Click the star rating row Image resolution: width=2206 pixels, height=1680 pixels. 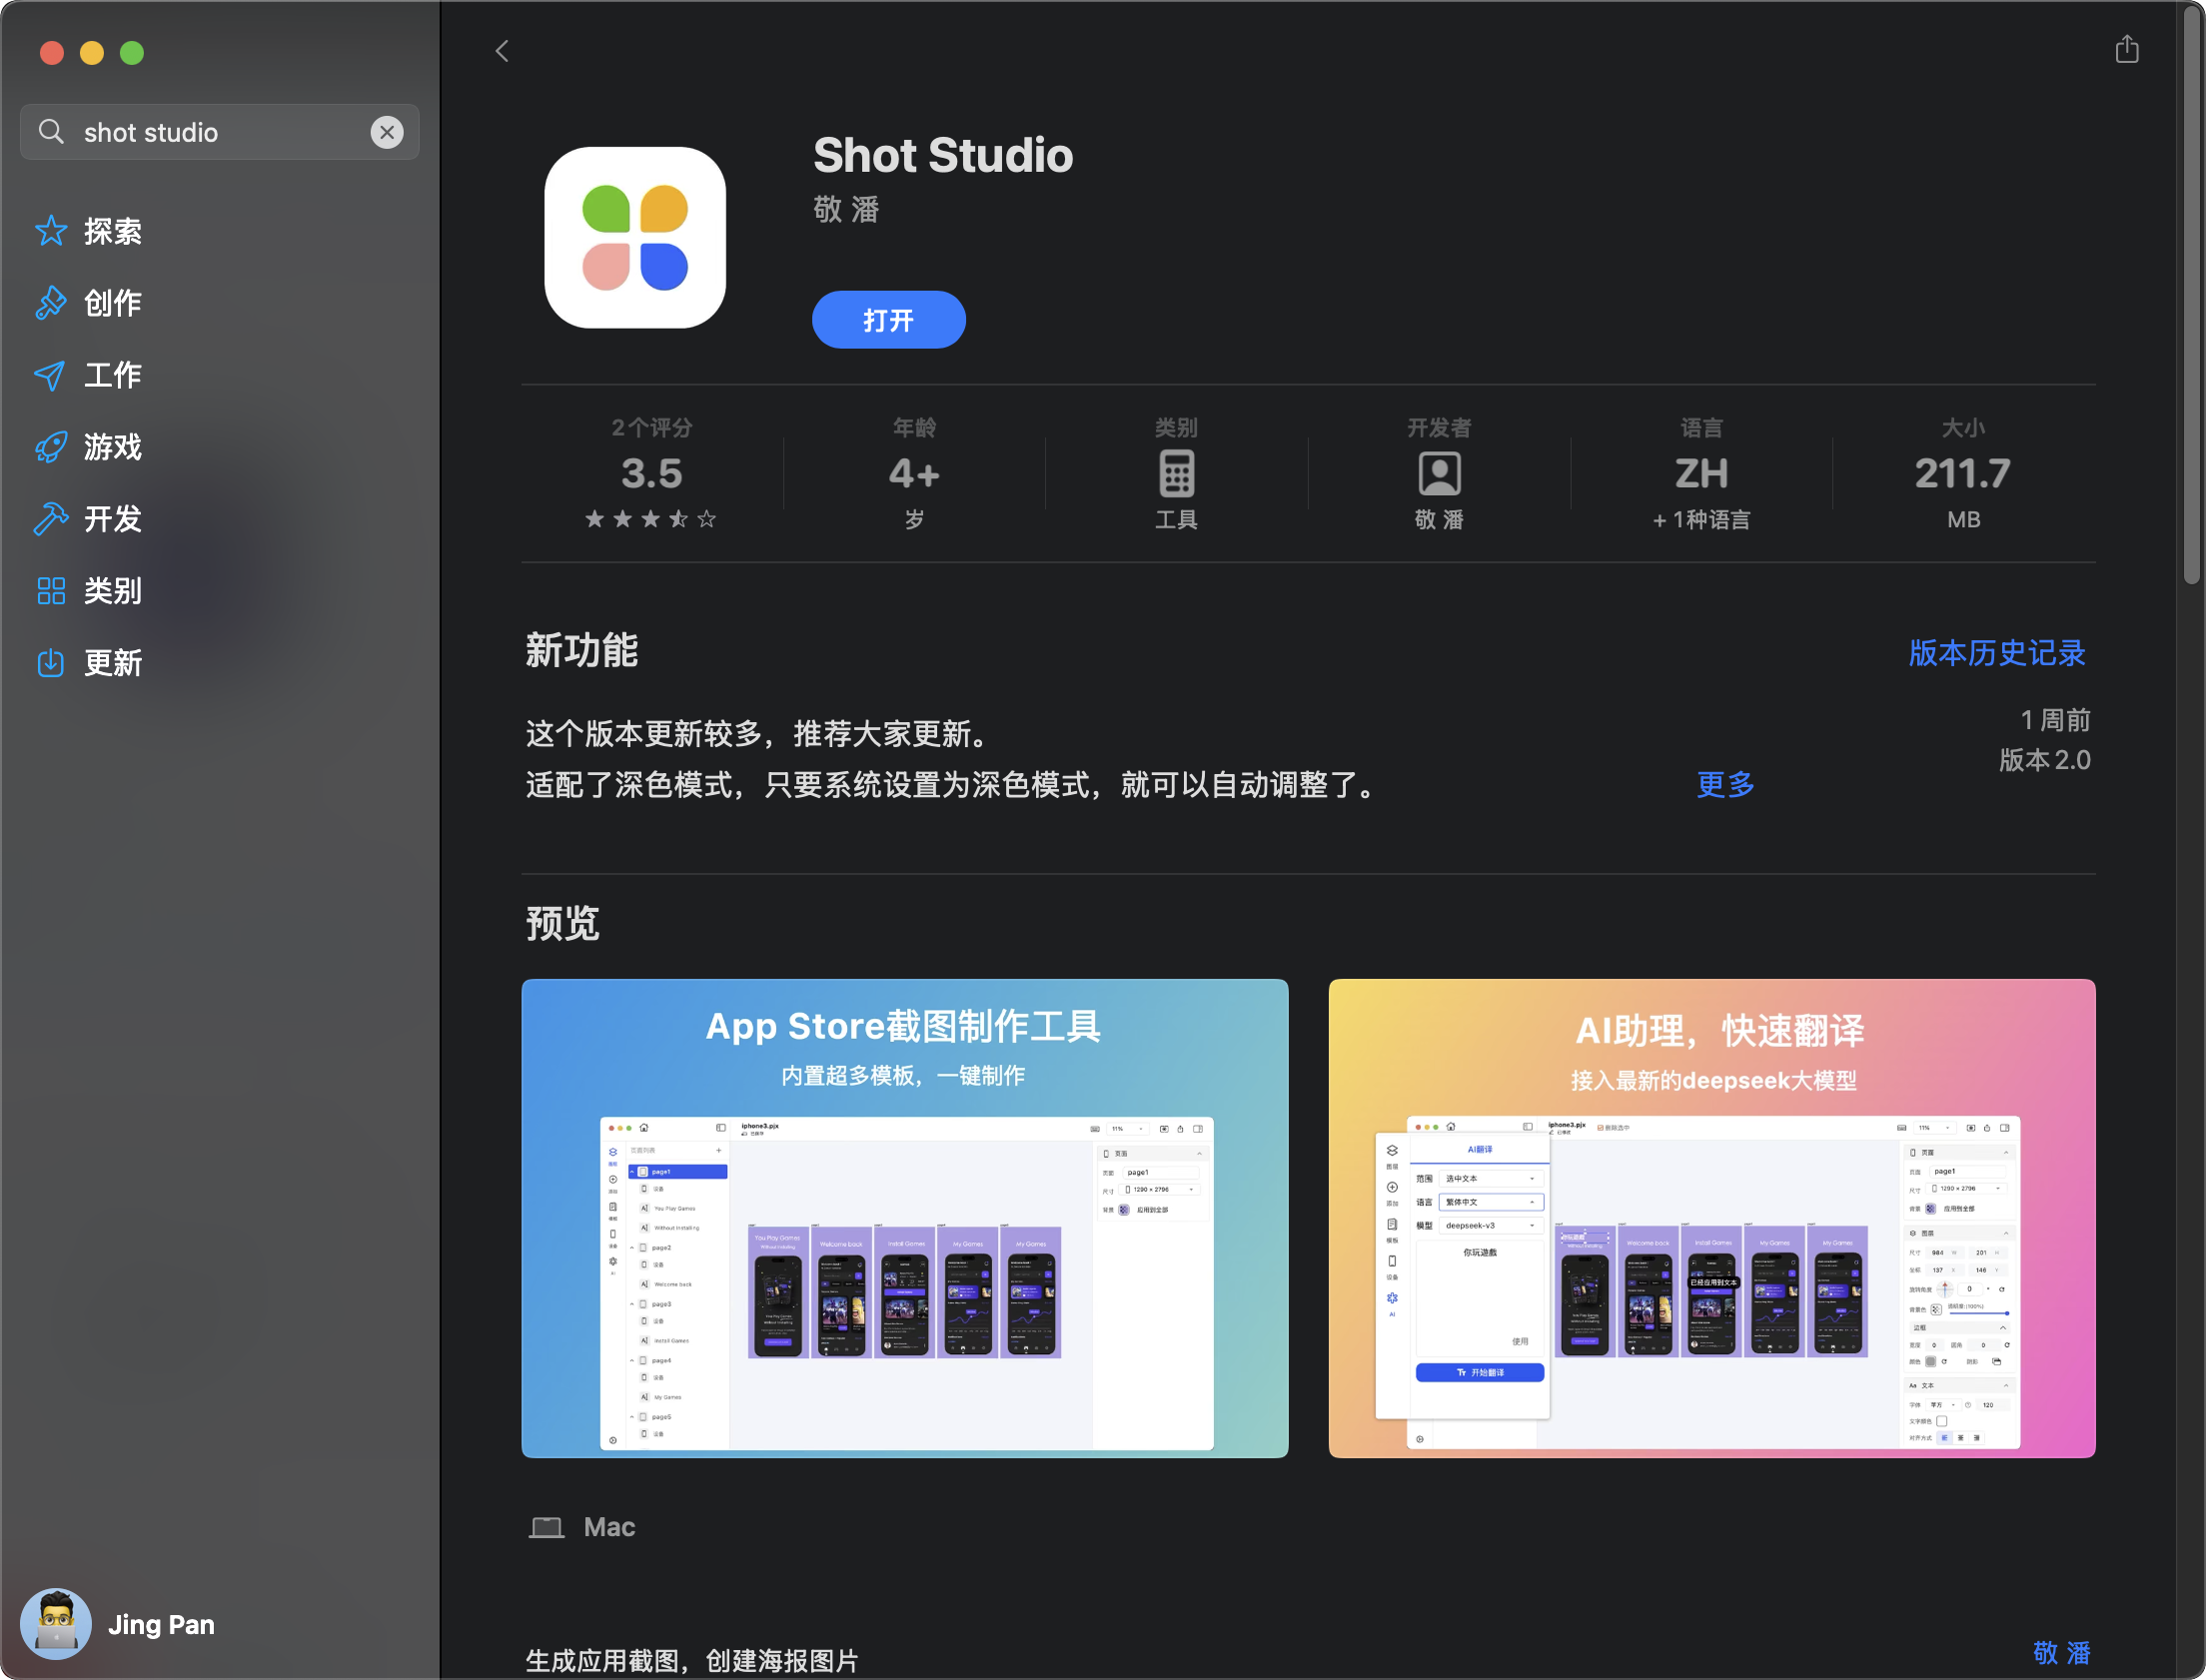click(x=651, y=519)
